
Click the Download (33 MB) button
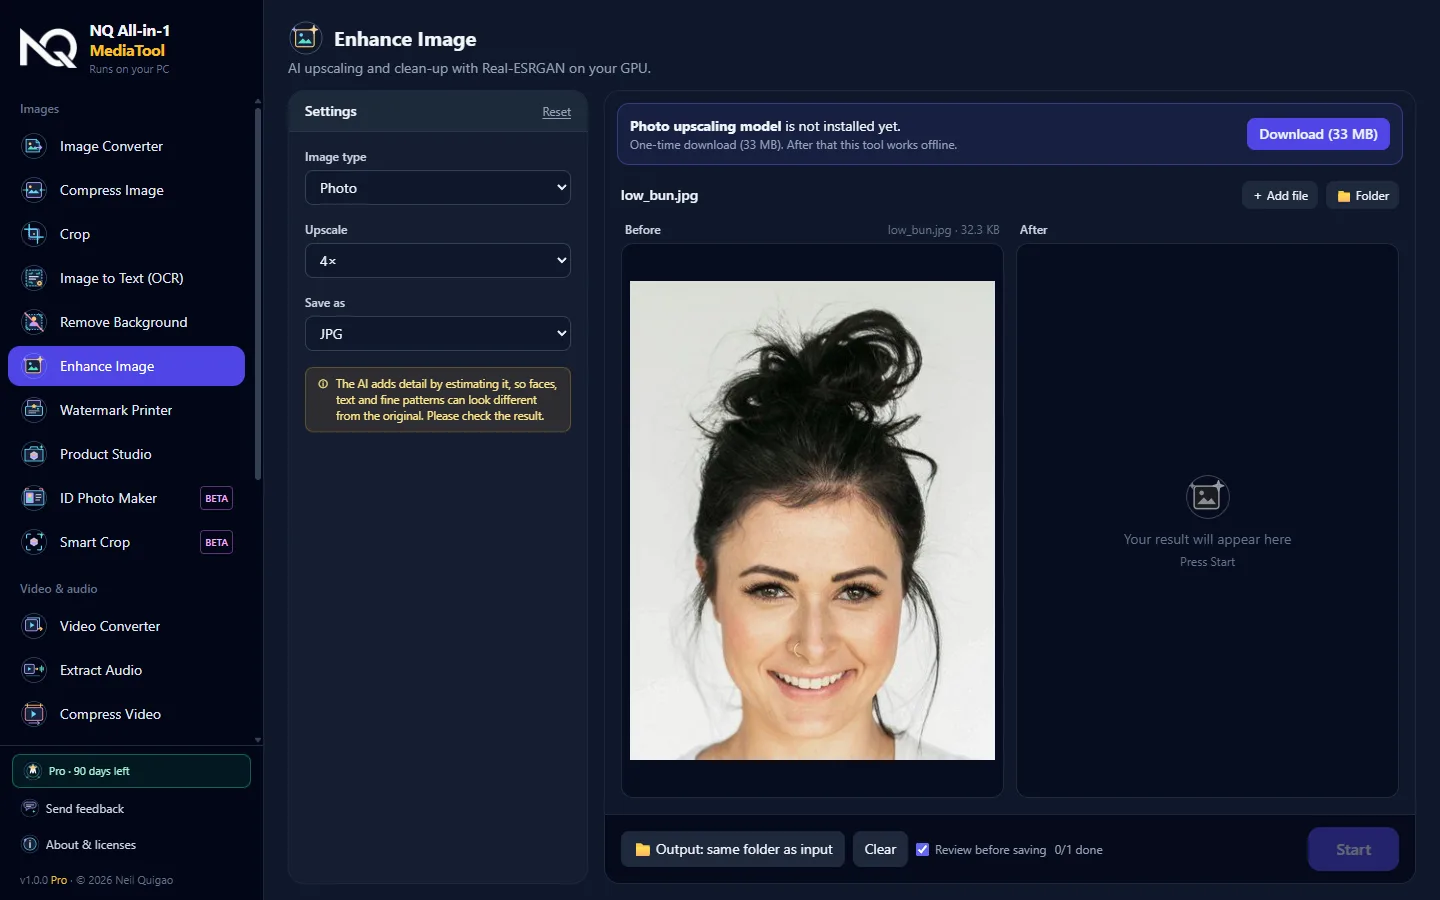(x=1318, y=134)
